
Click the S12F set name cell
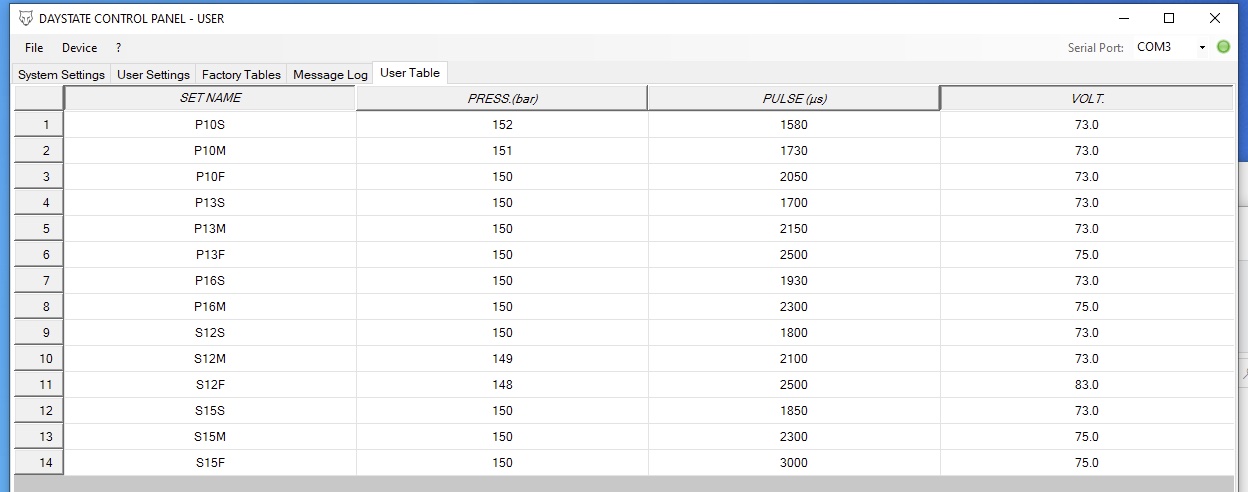210,385
